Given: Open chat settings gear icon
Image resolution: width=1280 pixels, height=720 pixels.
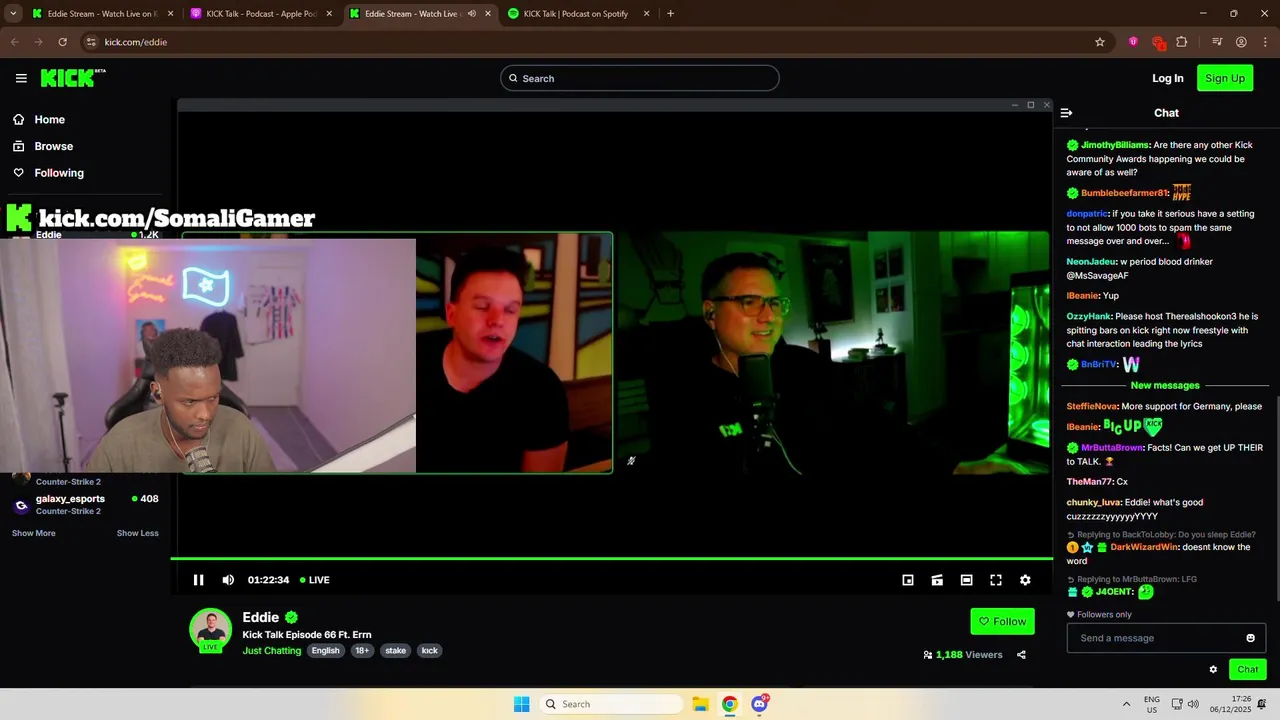Looking at the screenshot, I should tap(1213, 670).
